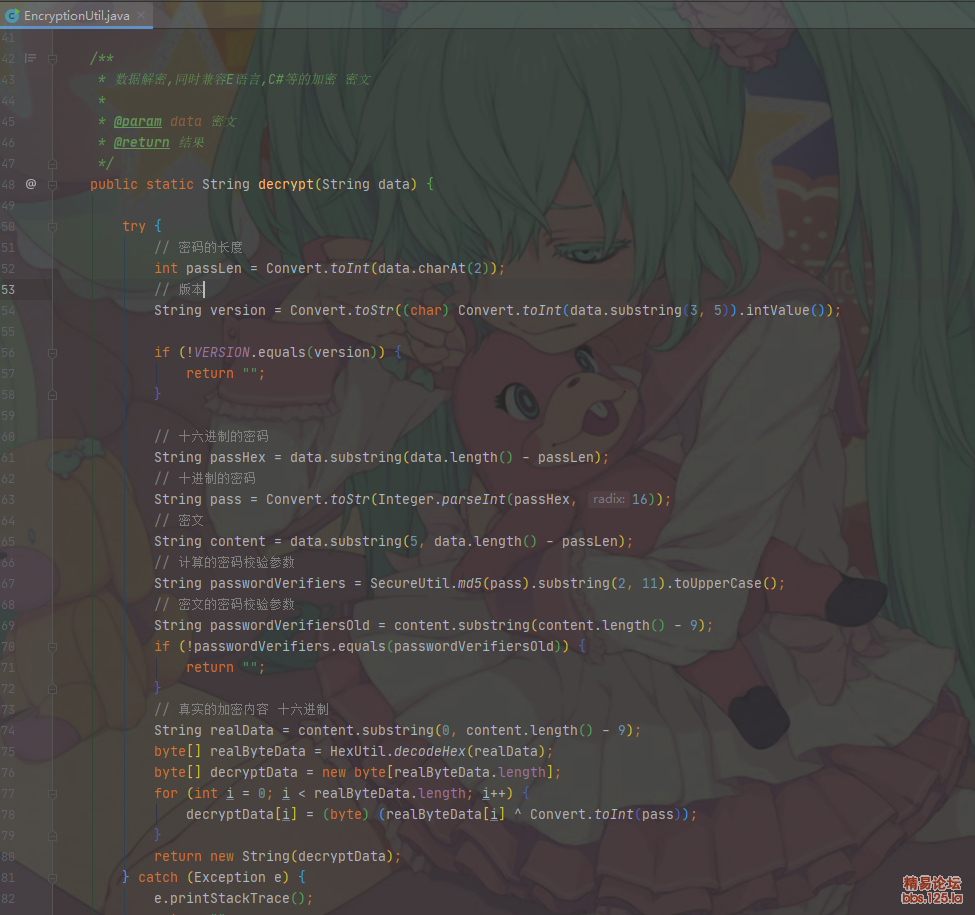This screenshot has width=975, height=915.
Task: Click the 'content' variable declaration on line 65
Action: tap(238, 541)
